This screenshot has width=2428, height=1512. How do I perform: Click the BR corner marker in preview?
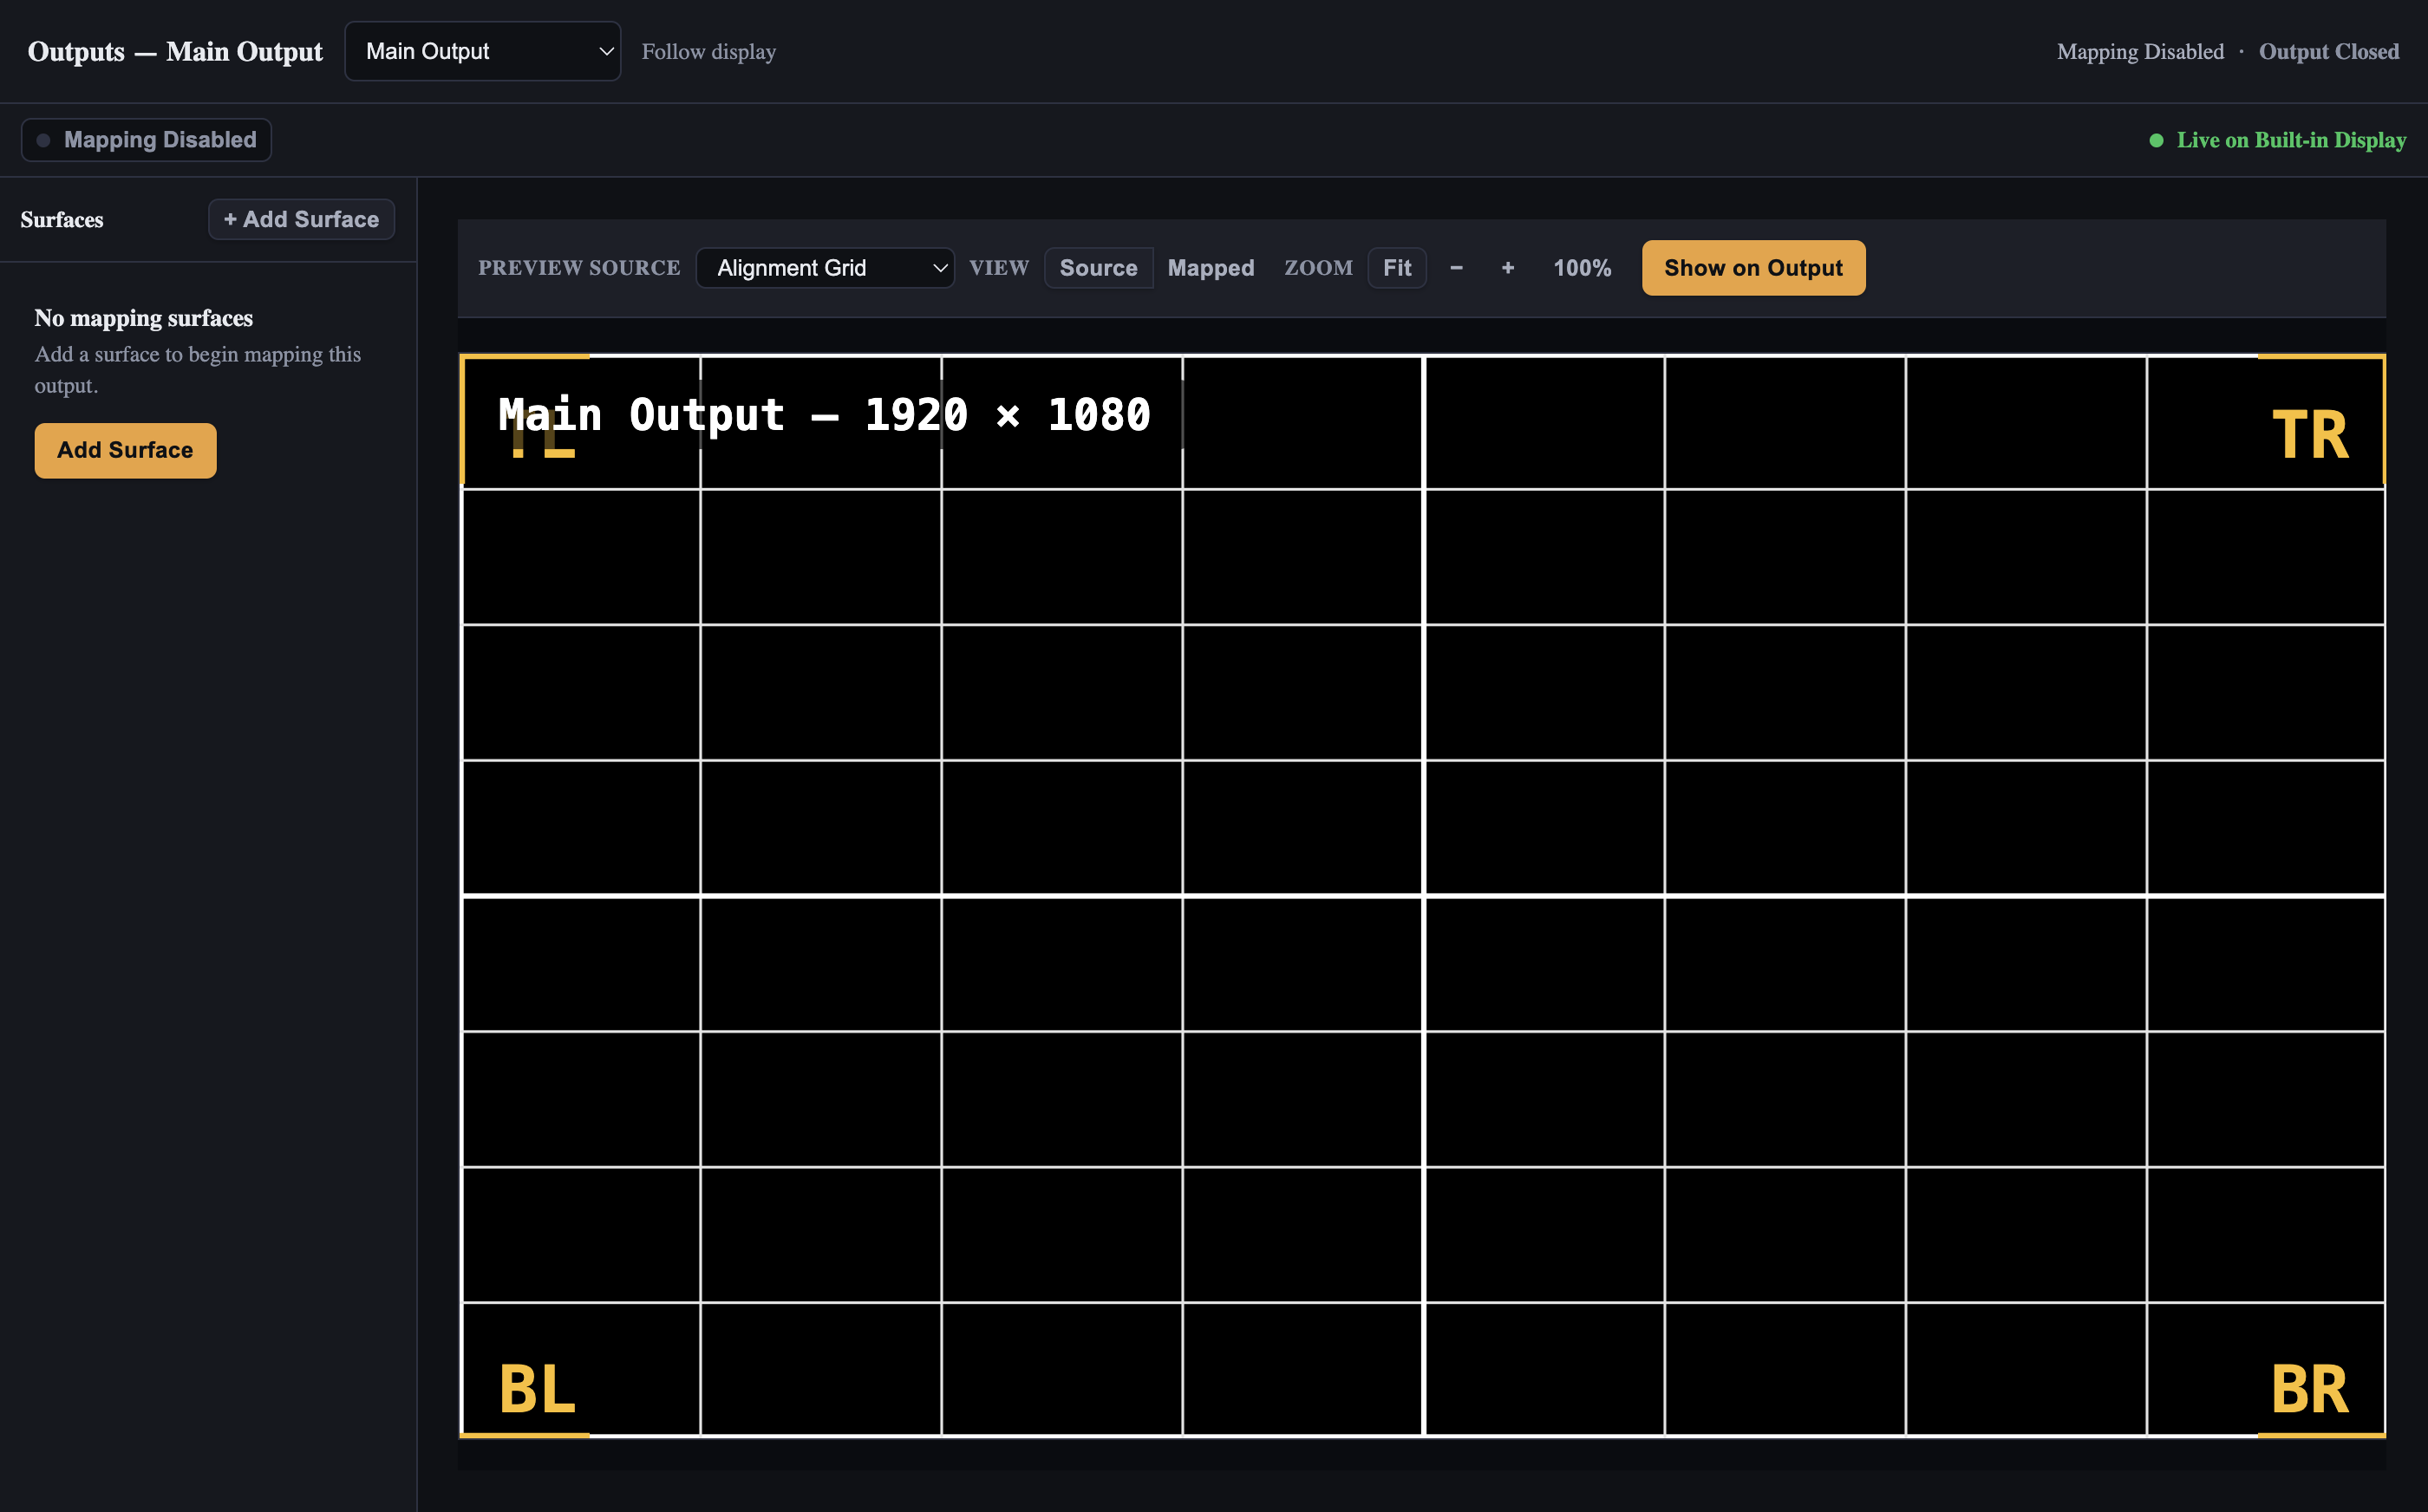click(x=2309, y=1389)
